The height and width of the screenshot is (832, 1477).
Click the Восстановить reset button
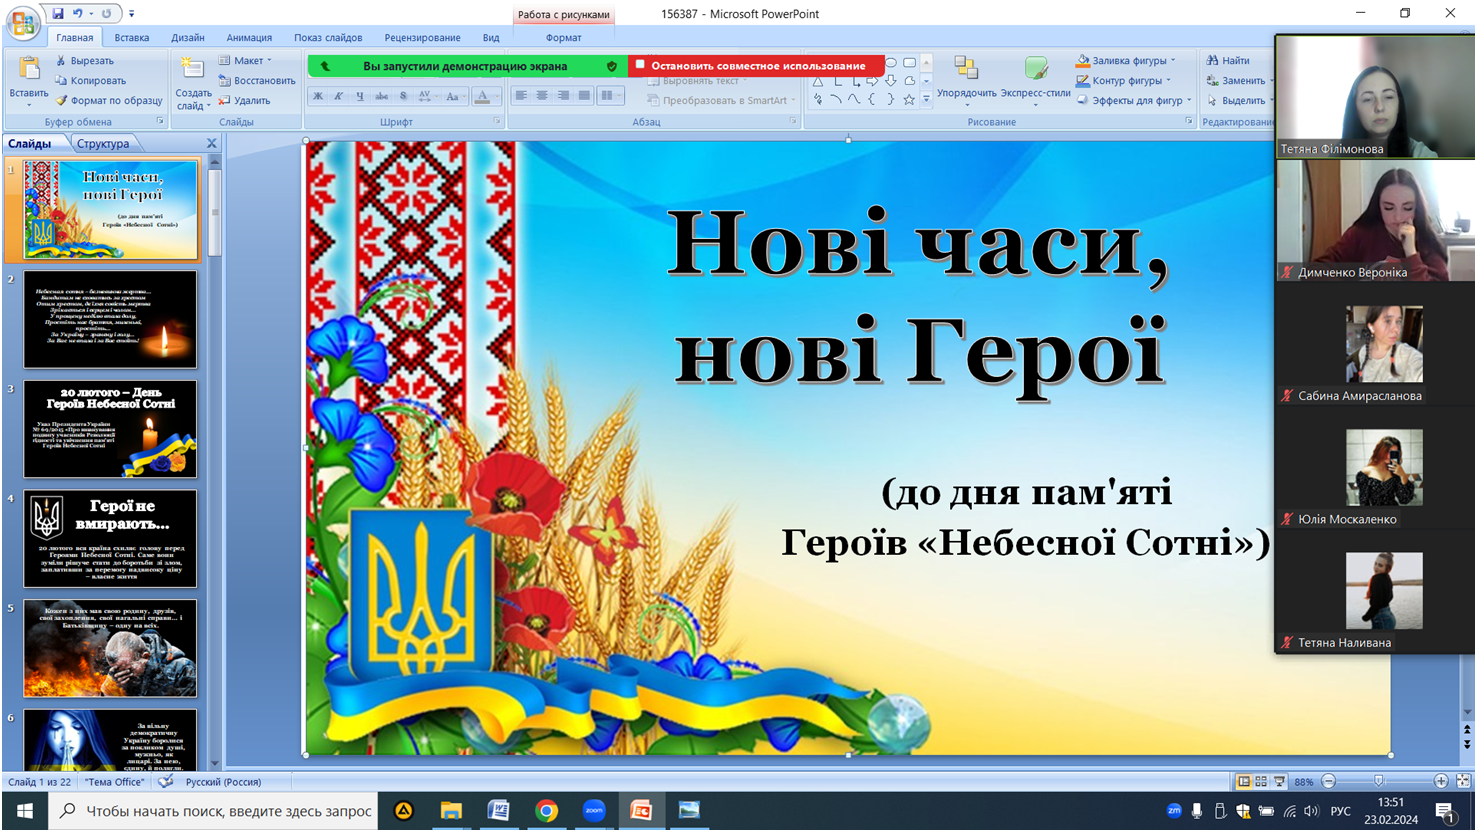[257, 81]
